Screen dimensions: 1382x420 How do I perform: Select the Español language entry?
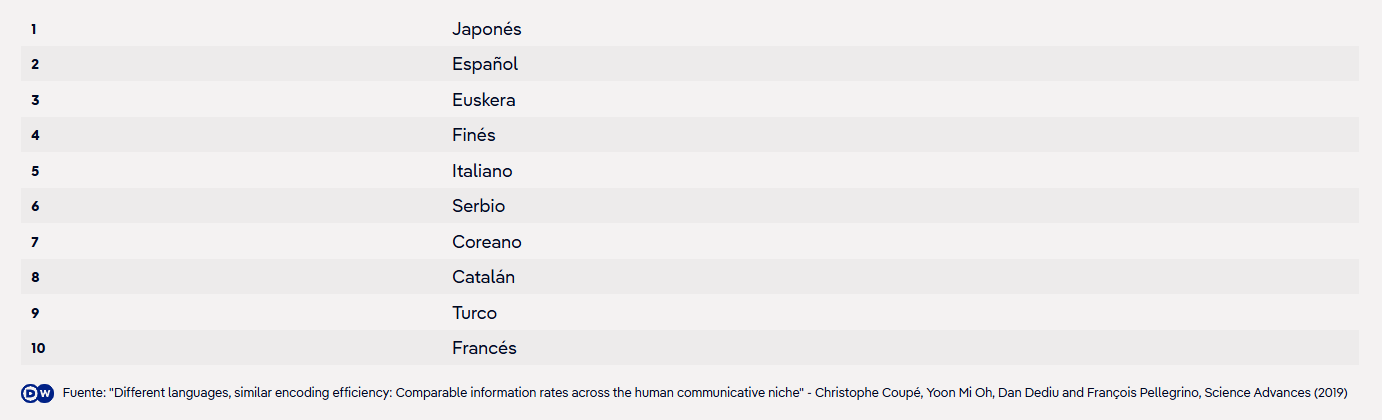point(485,65)
